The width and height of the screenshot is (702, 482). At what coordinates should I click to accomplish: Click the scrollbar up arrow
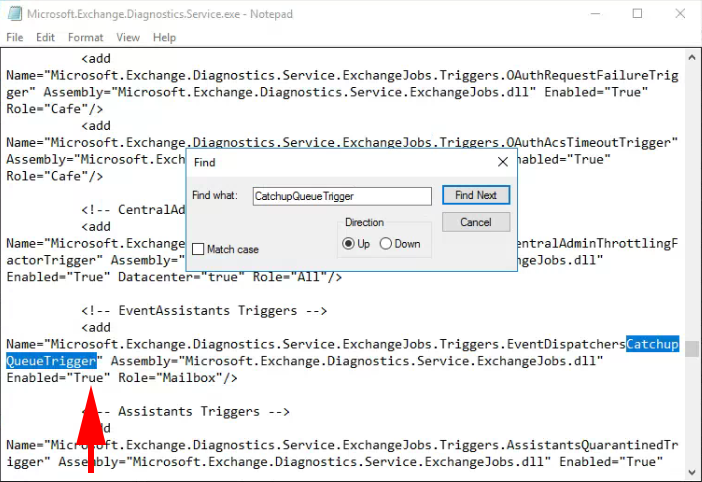click(692, 57)
